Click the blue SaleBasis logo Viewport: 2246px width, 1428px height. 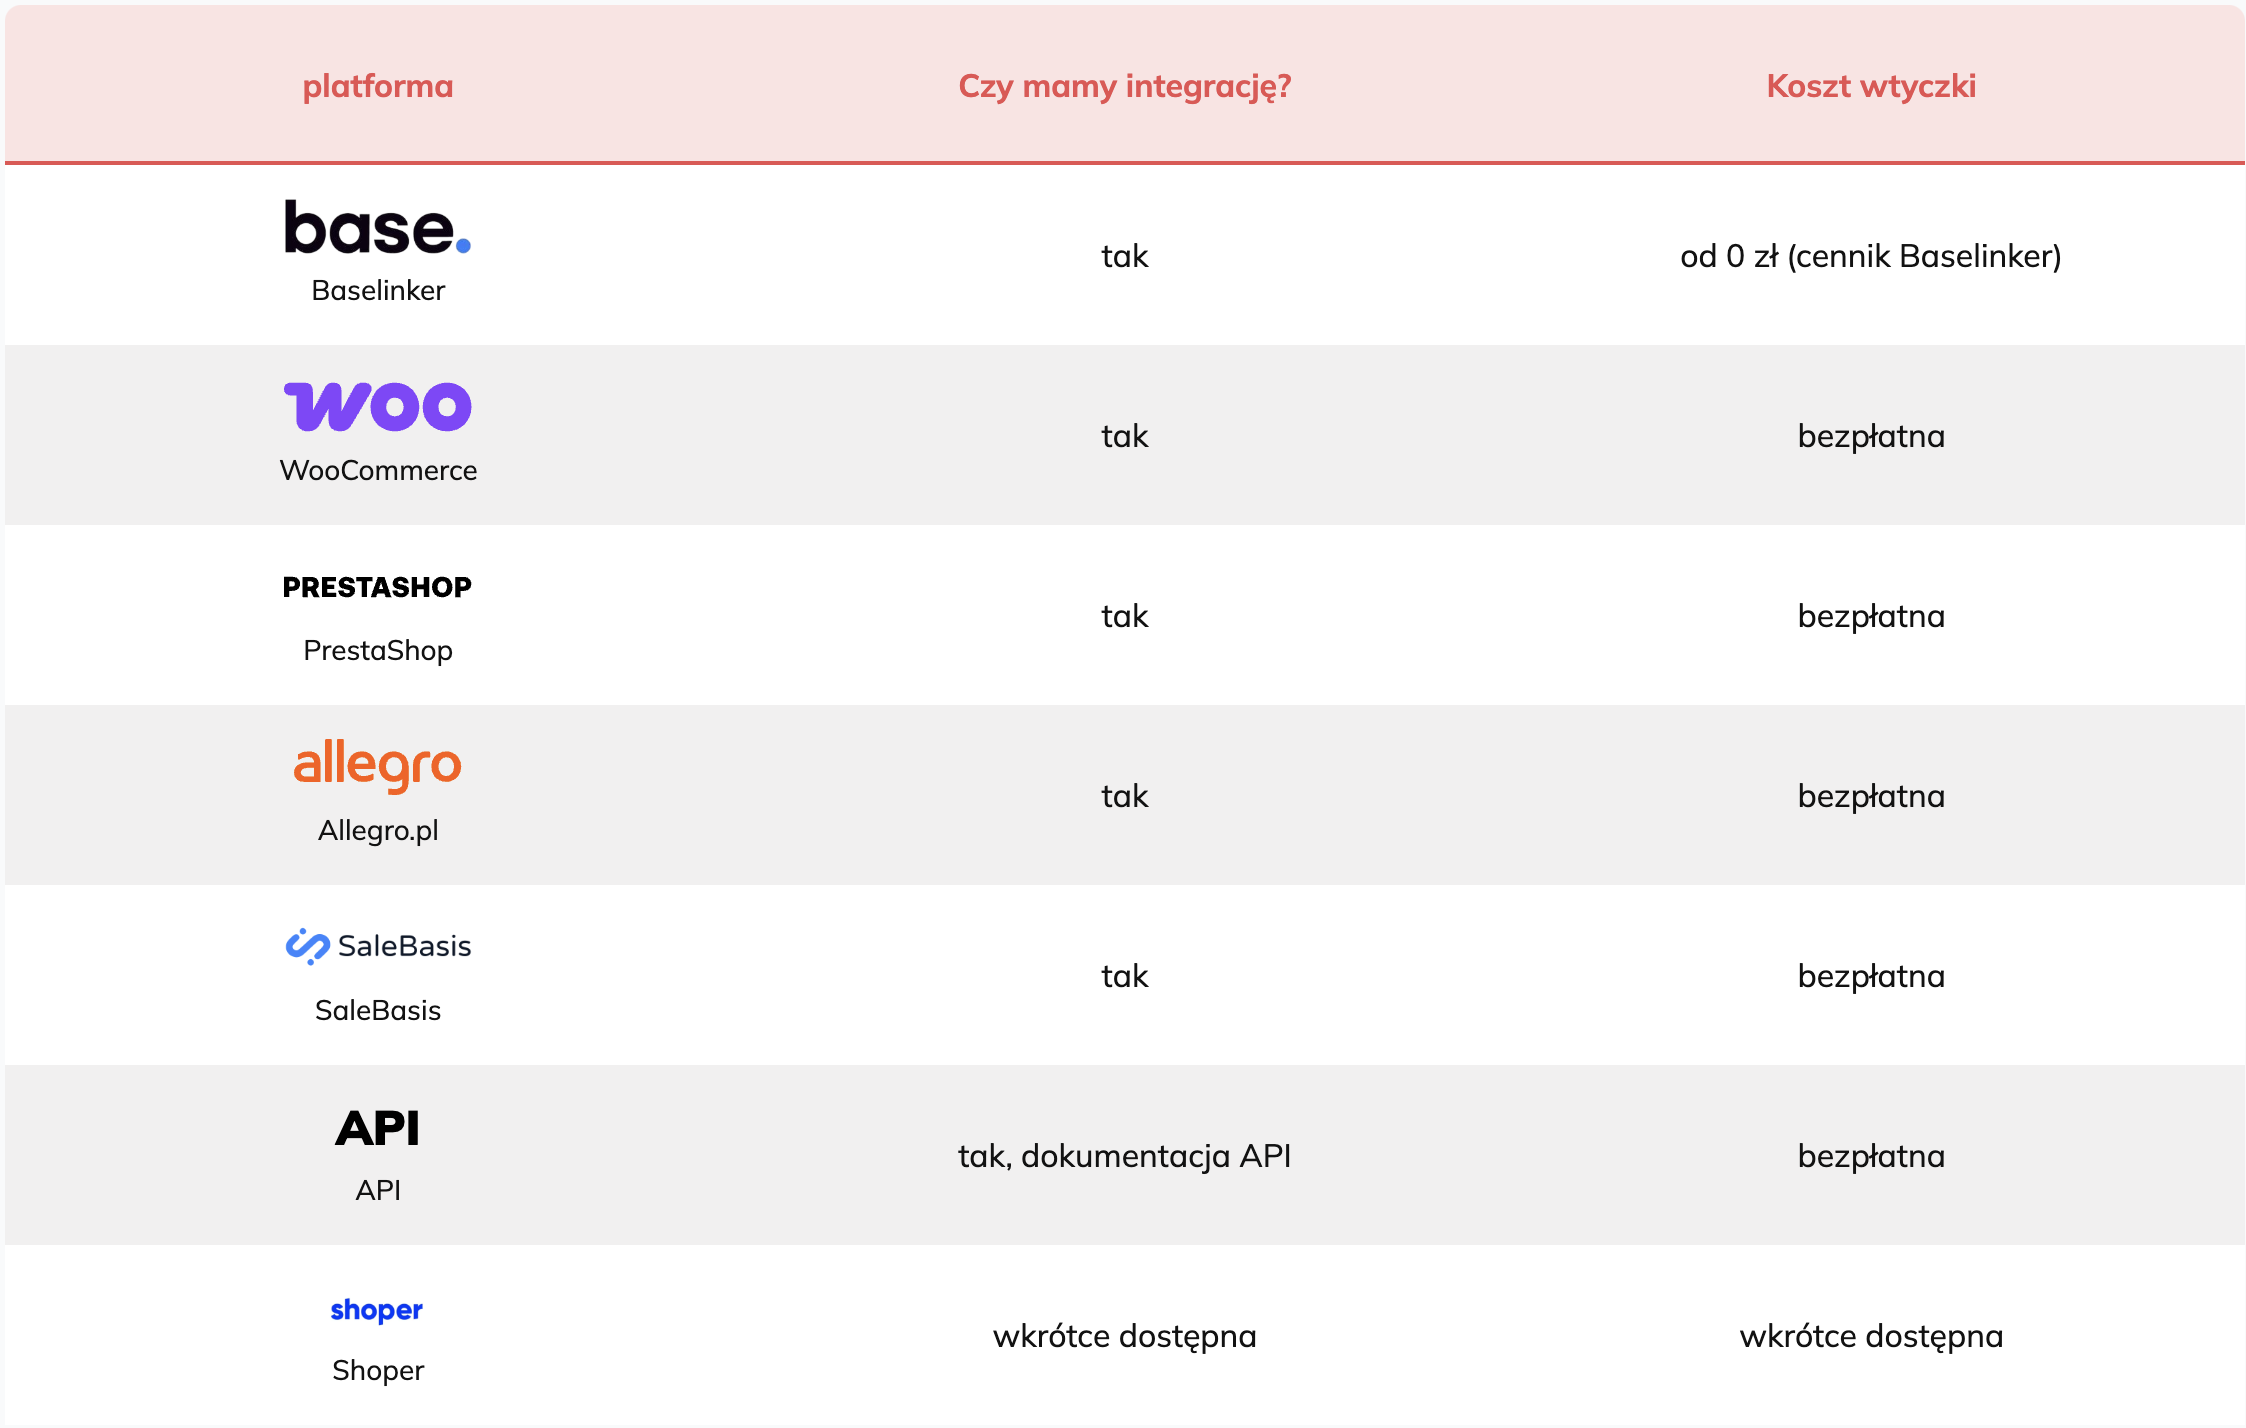tap(377, 946)
